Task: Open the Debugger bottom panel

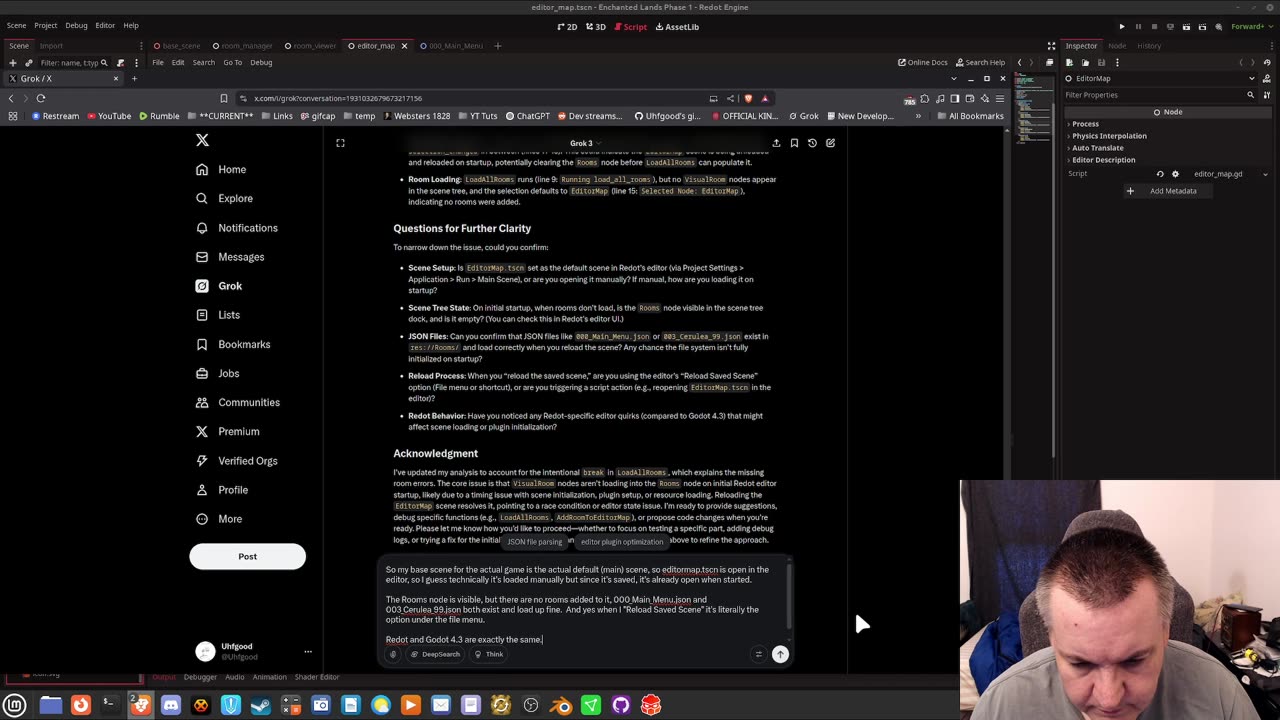Action: pos(200,677)
